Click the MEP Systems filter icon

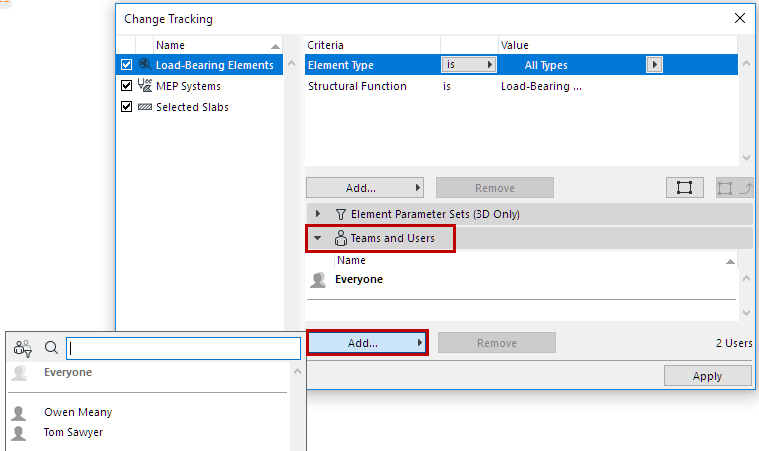[144, 86]
